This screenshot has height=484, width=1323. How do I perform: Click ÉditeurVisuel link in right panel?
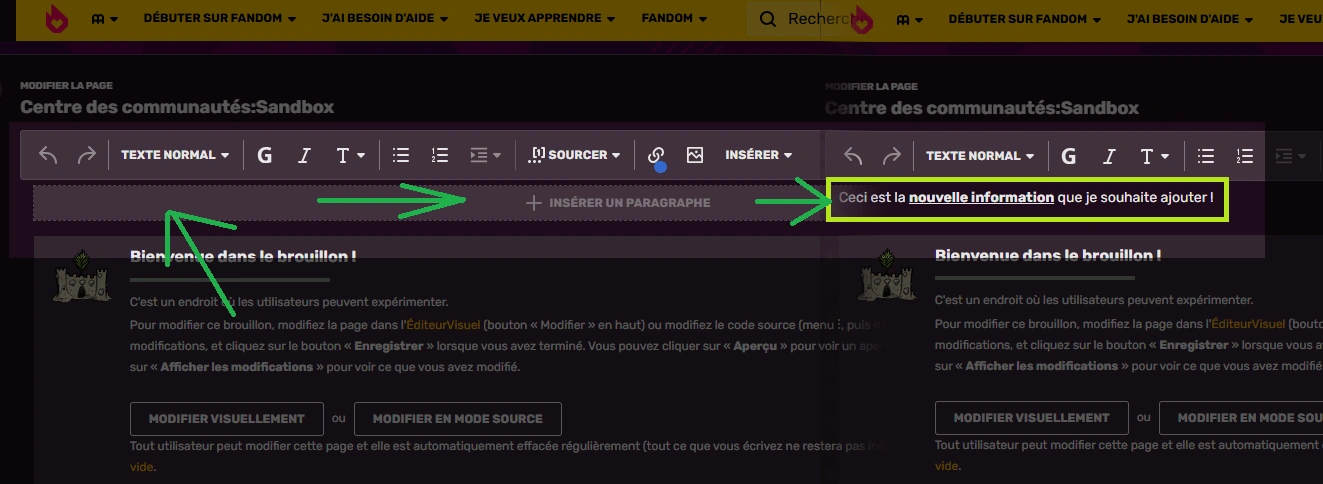[x=1248, y=324]
